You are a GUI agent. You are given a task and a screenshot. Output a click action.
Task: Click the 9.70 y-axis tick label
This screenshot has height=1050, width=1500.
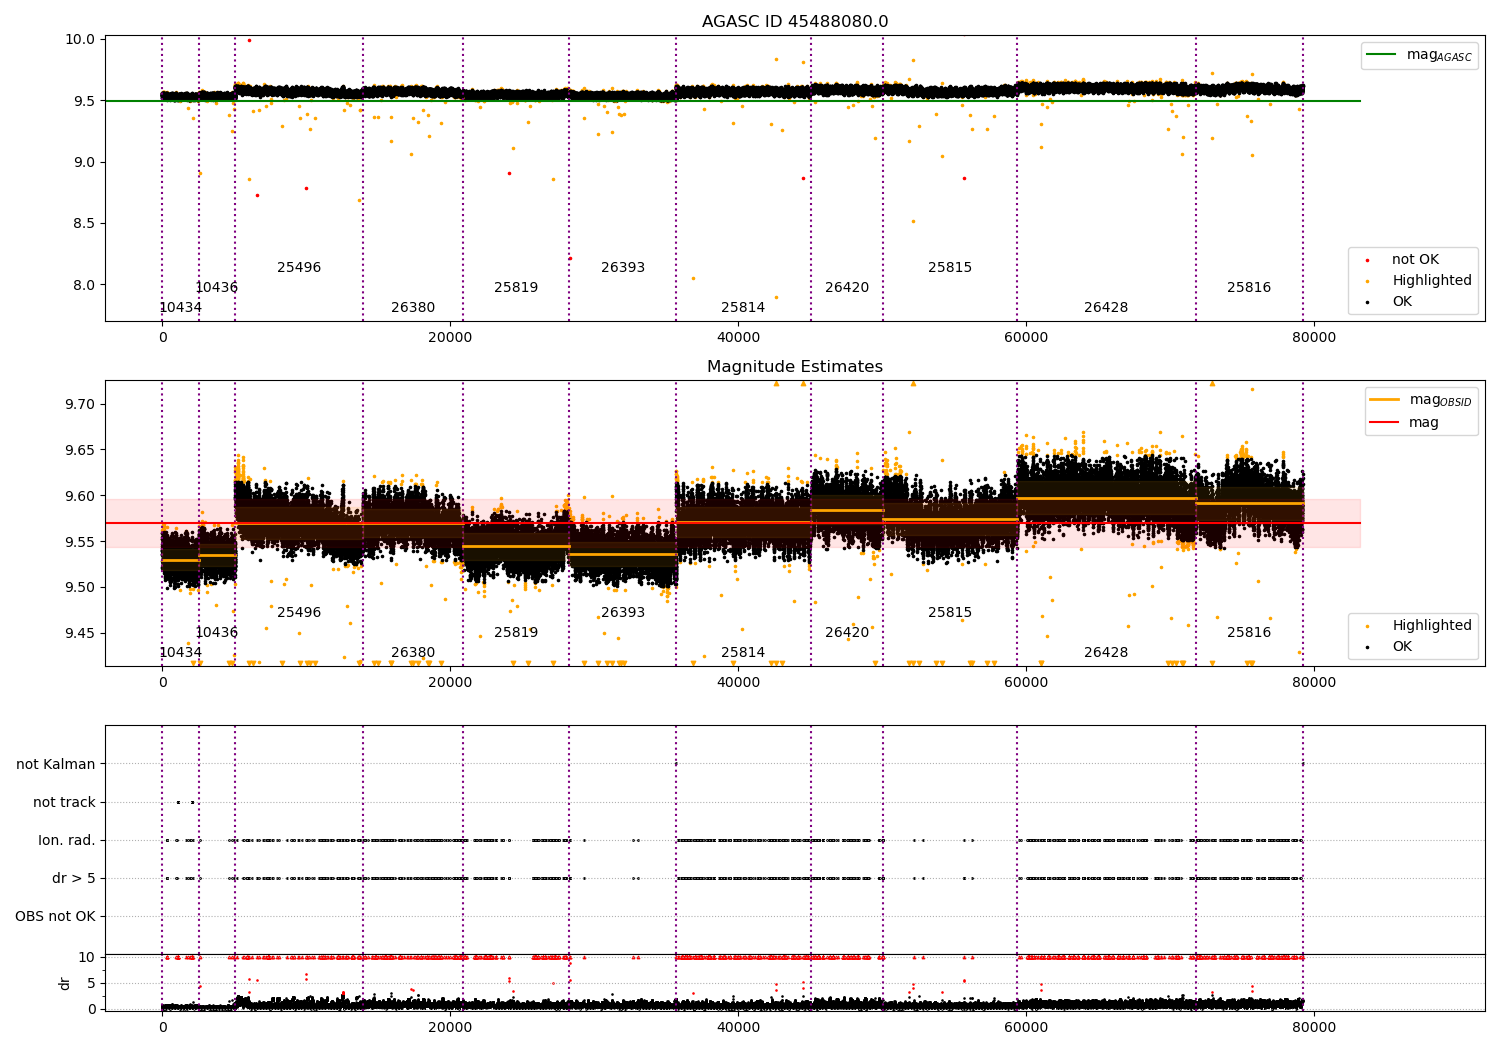tap(81, 405)
